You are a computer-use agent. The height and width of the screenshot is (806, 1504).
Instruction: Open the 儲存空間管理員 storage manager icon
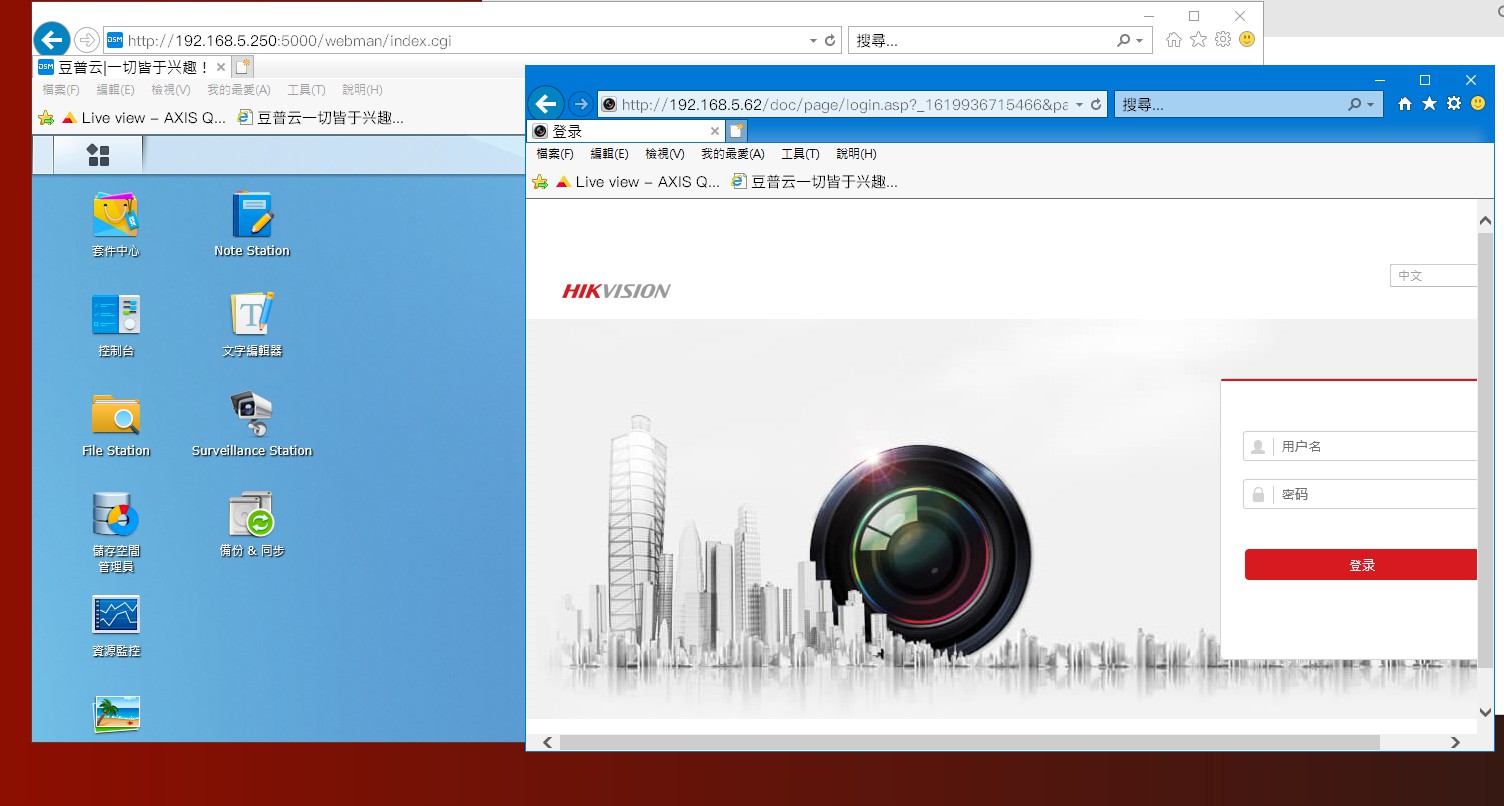tap(116, 516)
